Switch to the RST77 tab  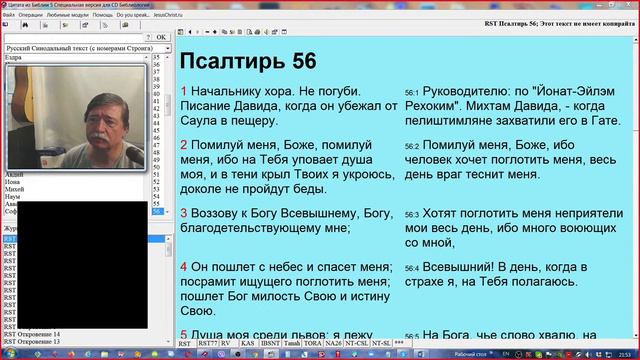(x=207, y=344)
